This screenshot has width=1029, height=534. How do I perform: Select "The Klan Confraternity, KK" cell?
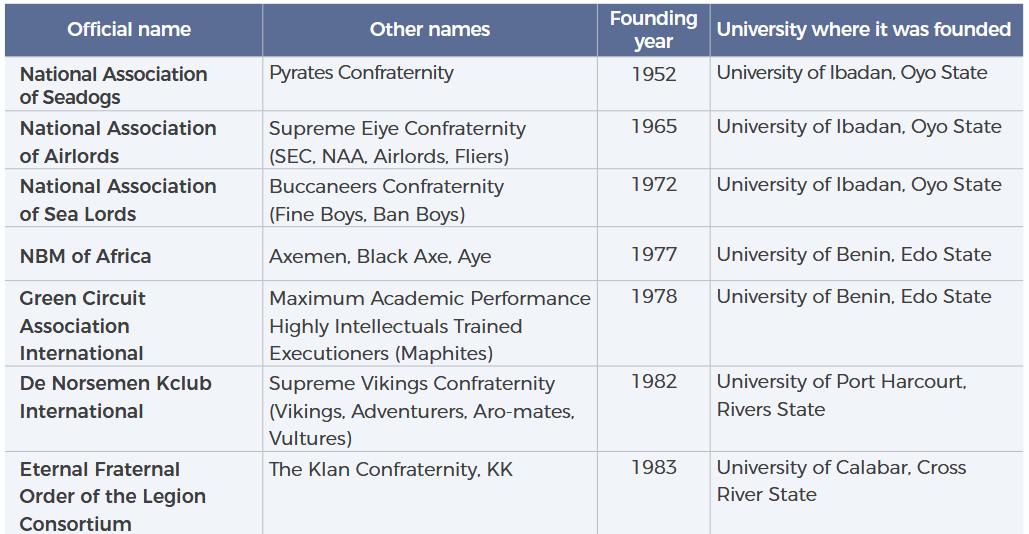[391, 470]
